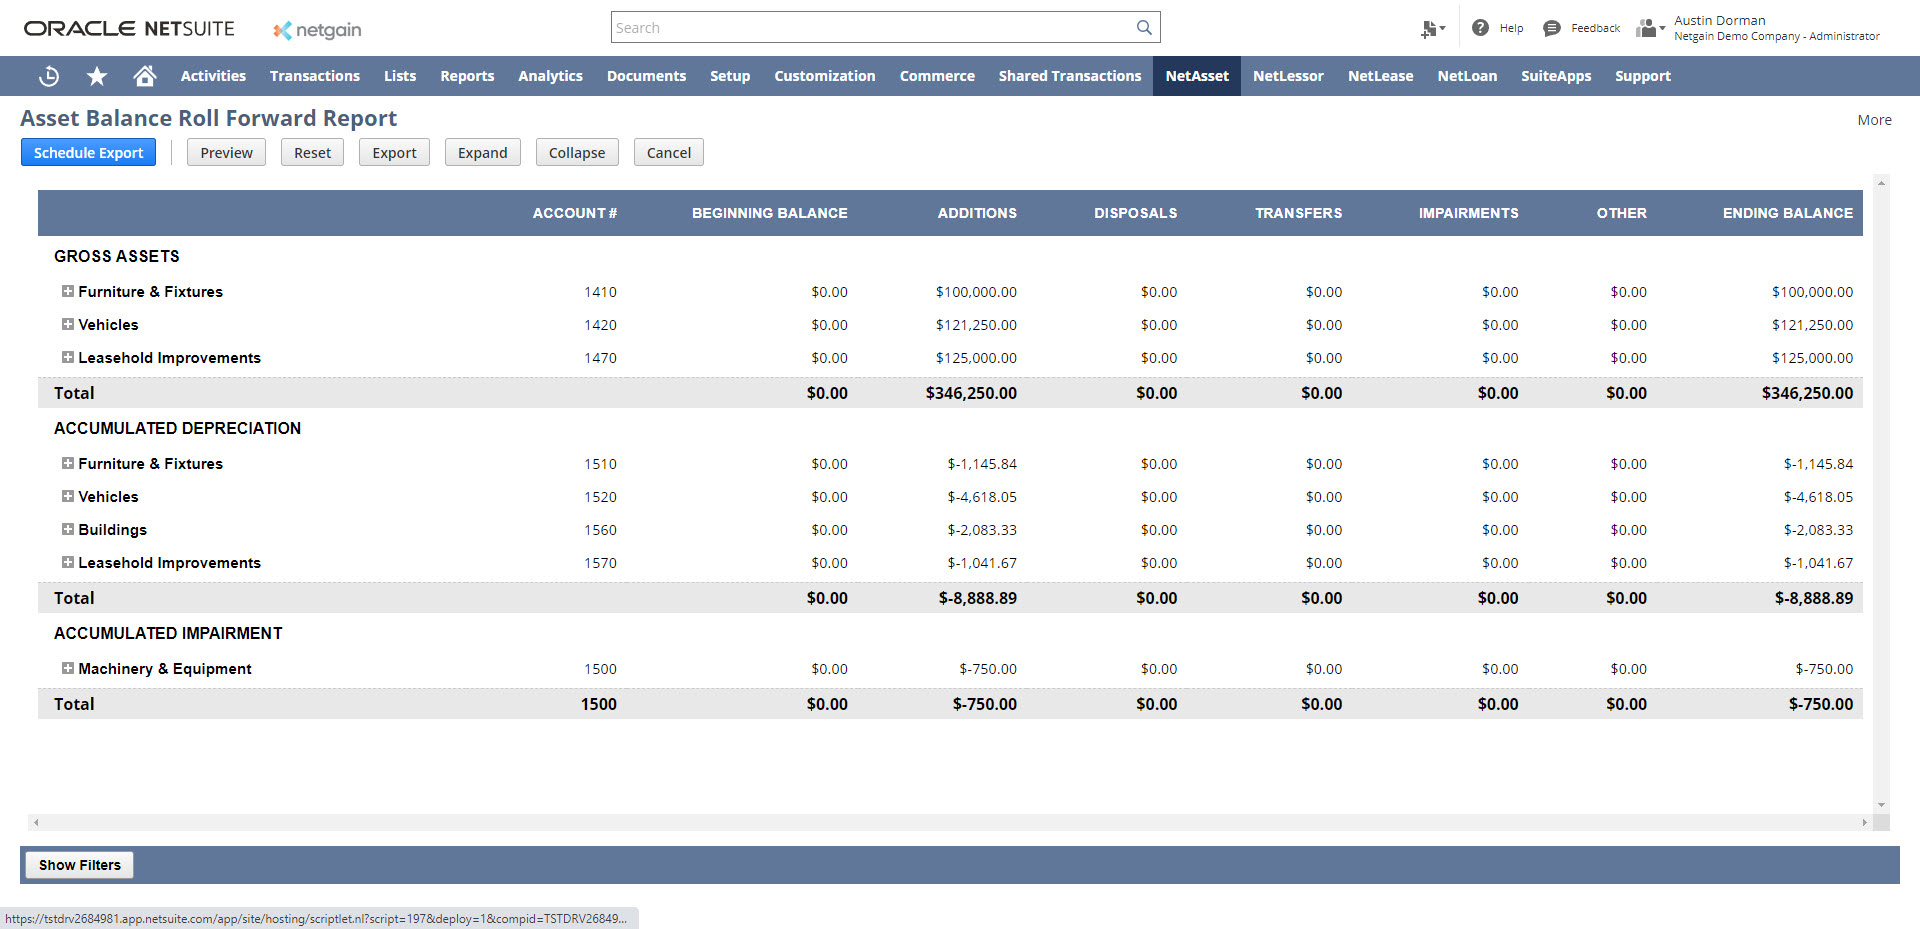Open the NetLease menu
1920x929 pixels.
(1381, 76)
